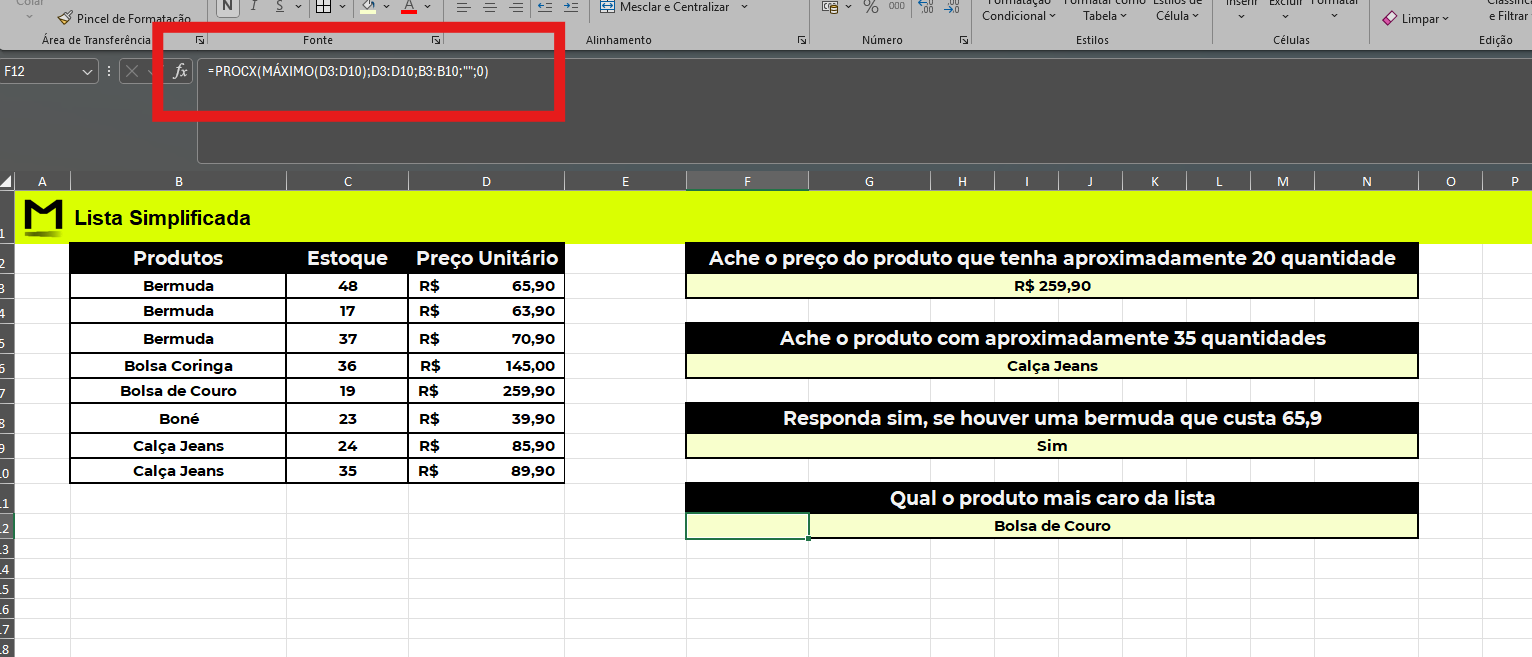Open the Limpar menu
The width and height of the screenshot is (1532, 657).
[1416, 18]
